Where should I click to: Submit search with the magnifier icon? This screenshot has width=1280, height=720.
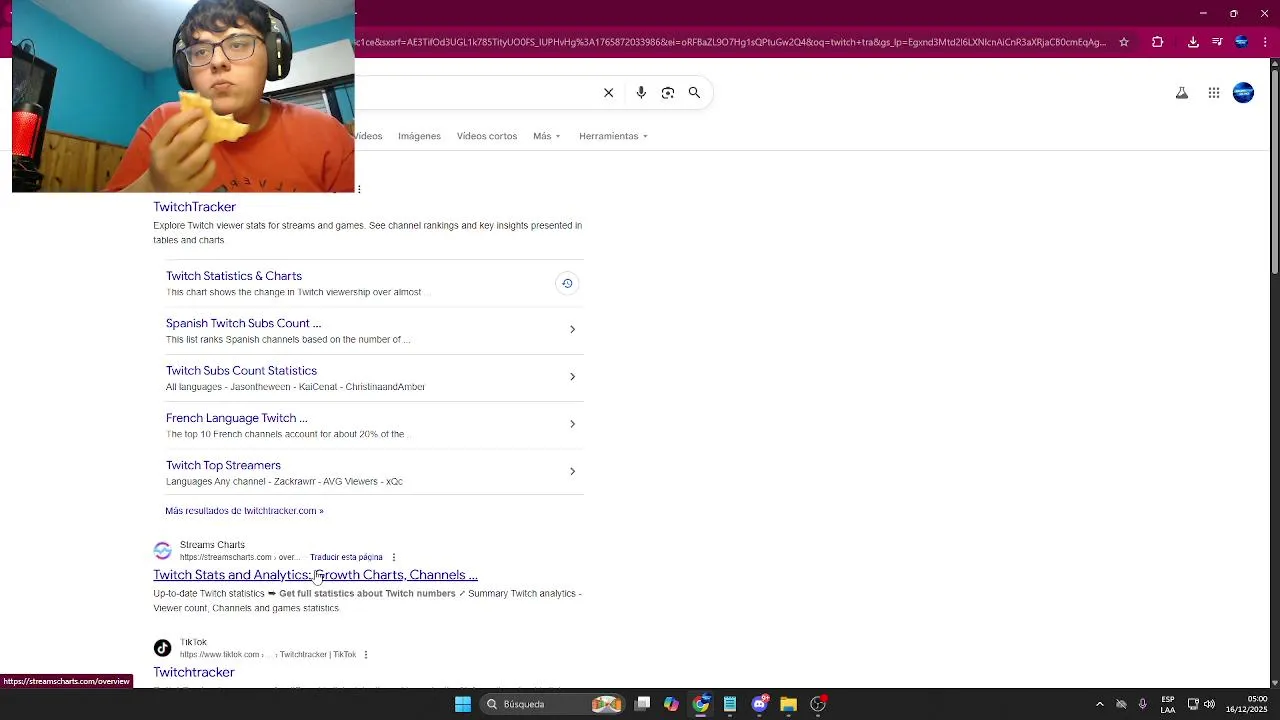[694, 93]
